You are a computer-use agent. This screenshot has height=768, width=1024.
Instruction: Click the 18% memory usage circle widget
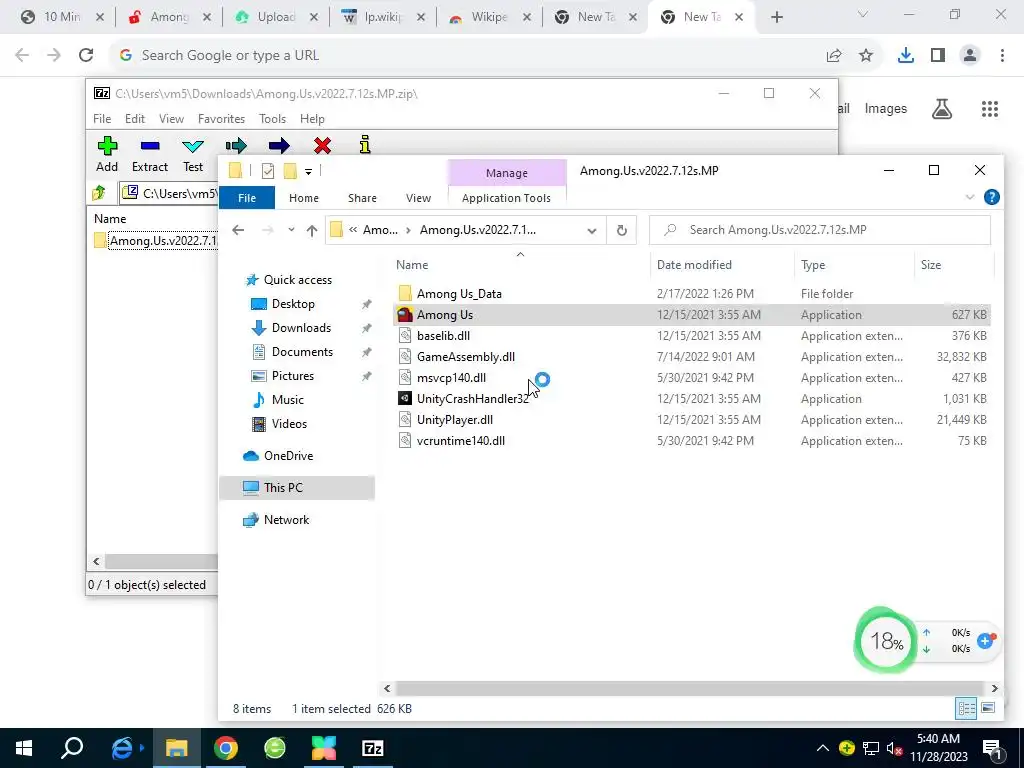pyautogui.click(x=886, y=641)
